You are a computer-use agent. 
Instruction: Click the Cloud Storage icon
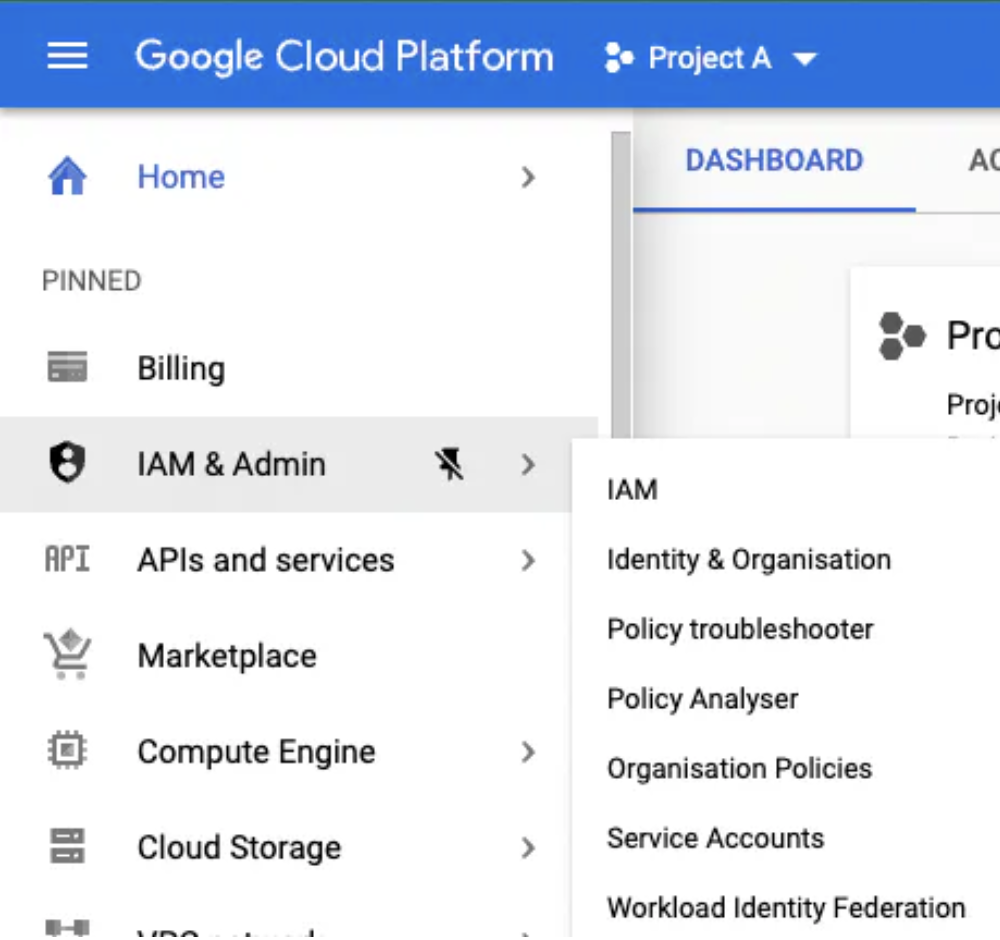click(67, 848)
